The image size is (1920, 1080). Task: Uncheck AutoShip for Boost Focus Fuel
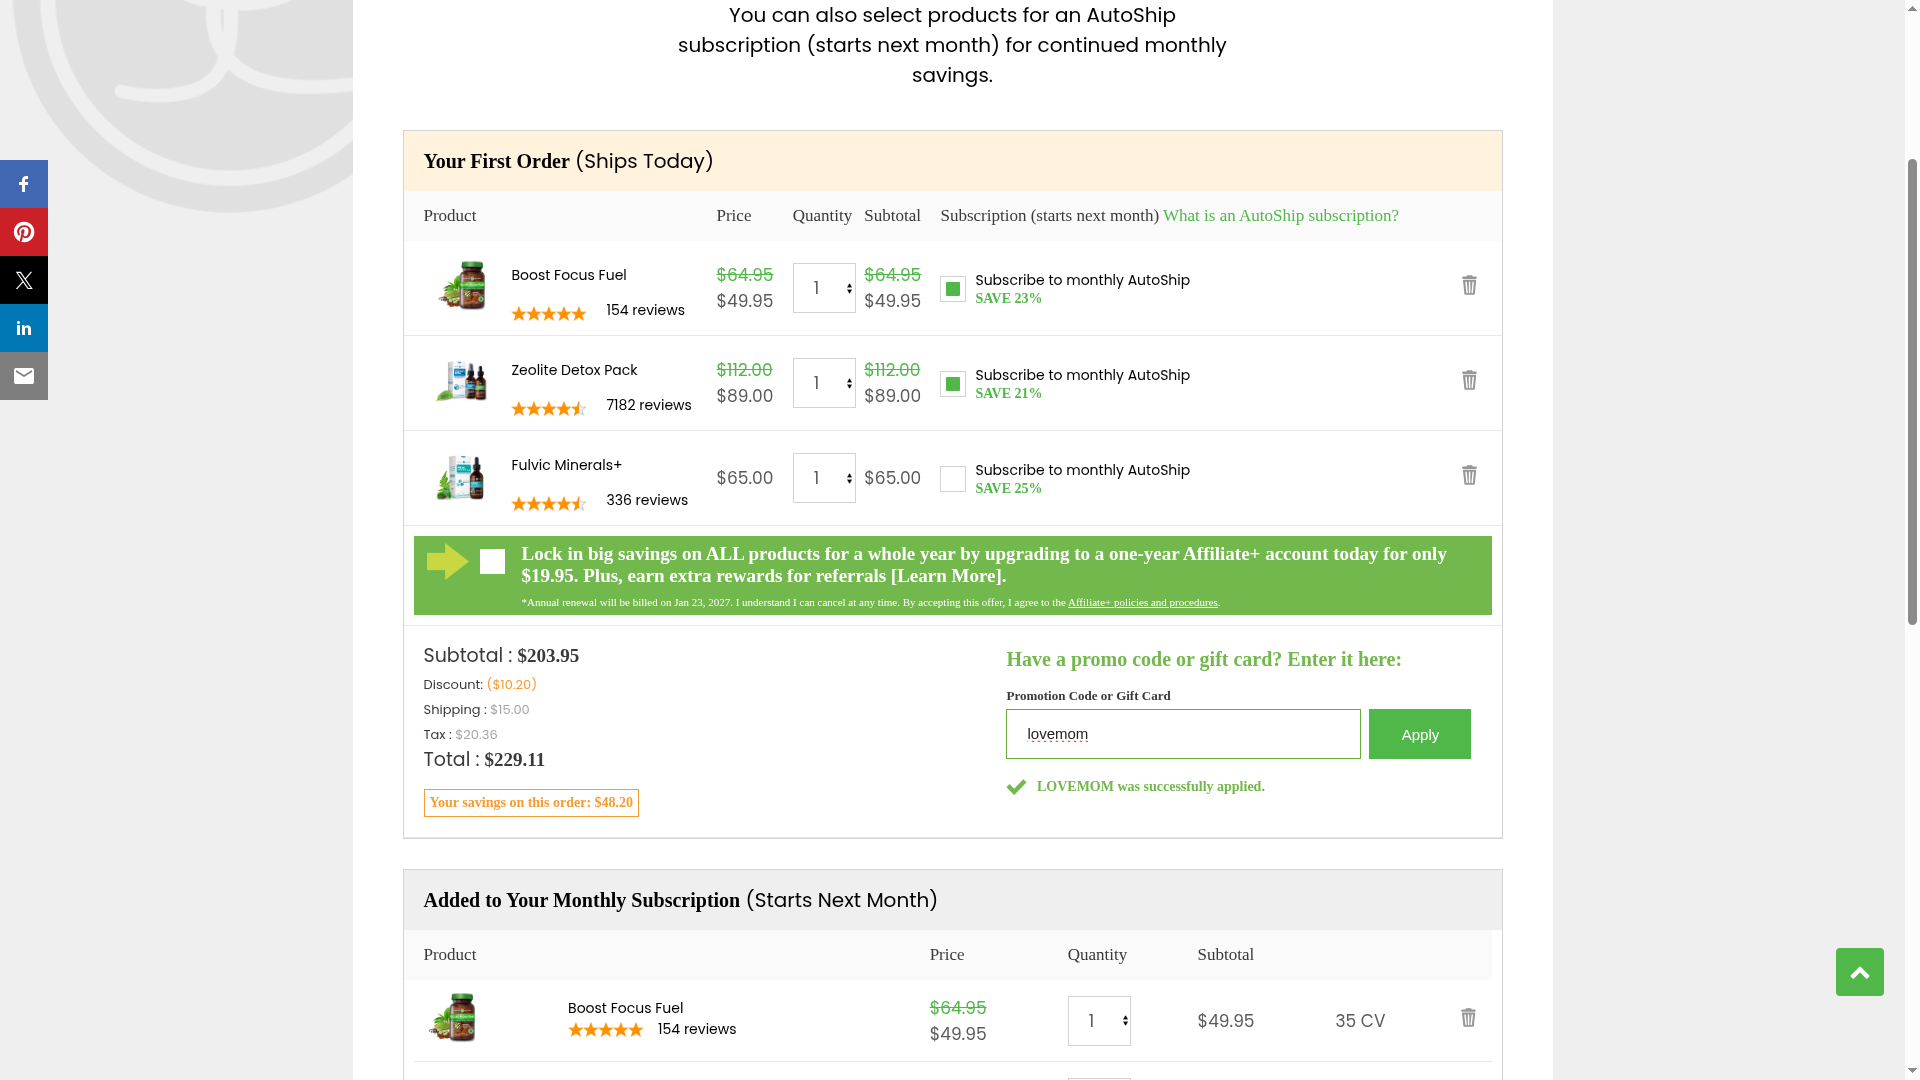(x=952, y=289)
